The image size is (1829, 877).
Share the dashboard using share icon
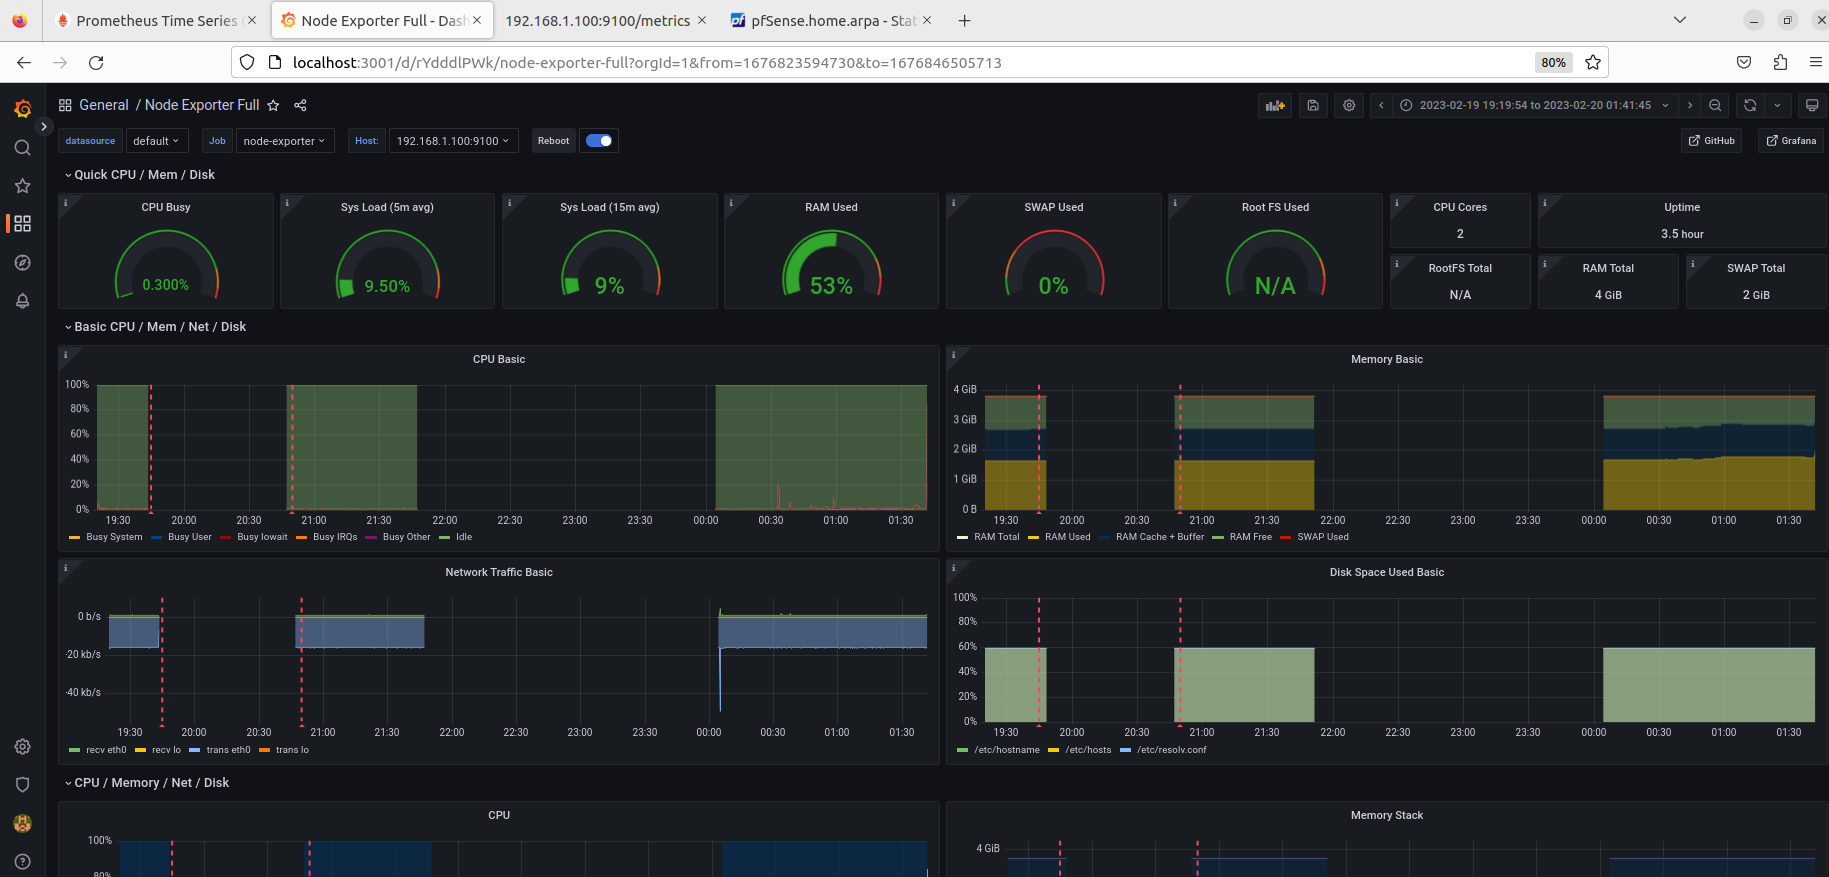click(x=300, y=105)
